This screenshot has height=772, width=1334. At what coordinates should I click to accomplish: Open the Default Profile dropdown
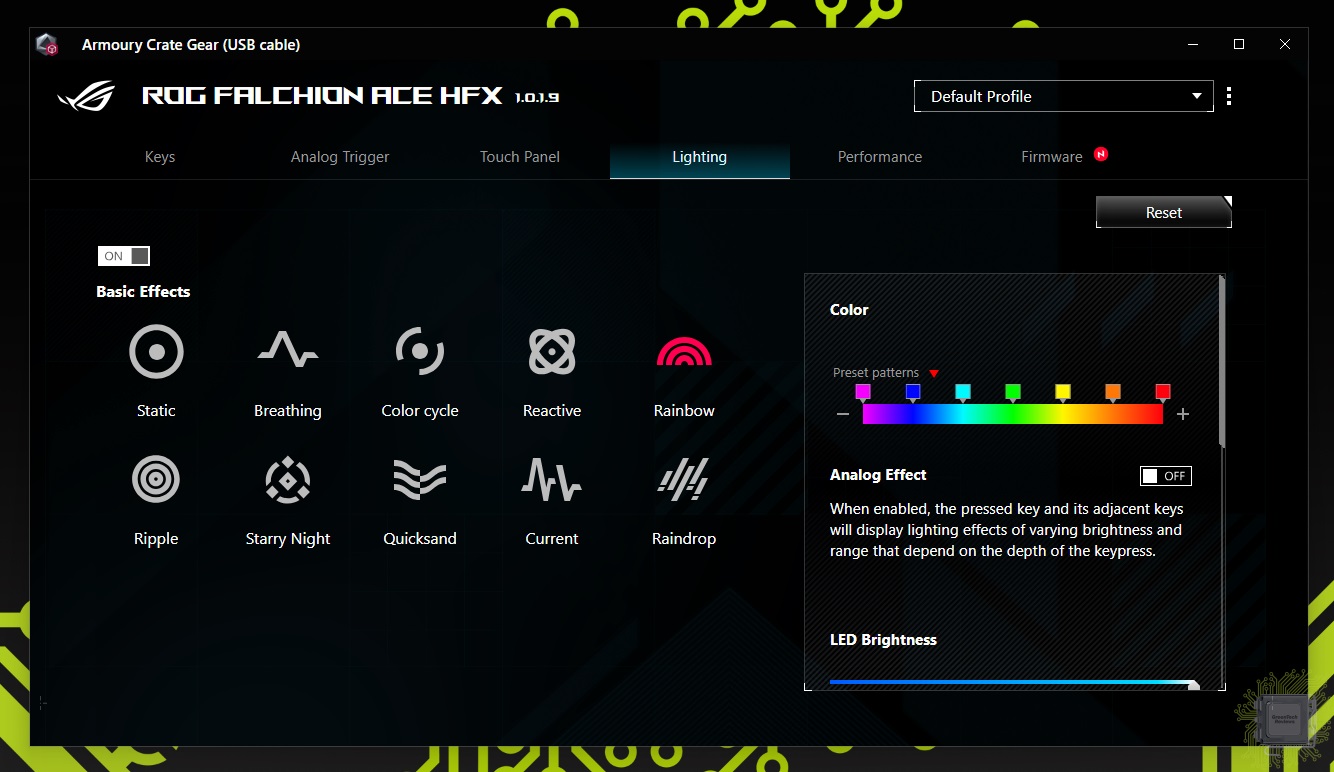[x=1064, y=96]
